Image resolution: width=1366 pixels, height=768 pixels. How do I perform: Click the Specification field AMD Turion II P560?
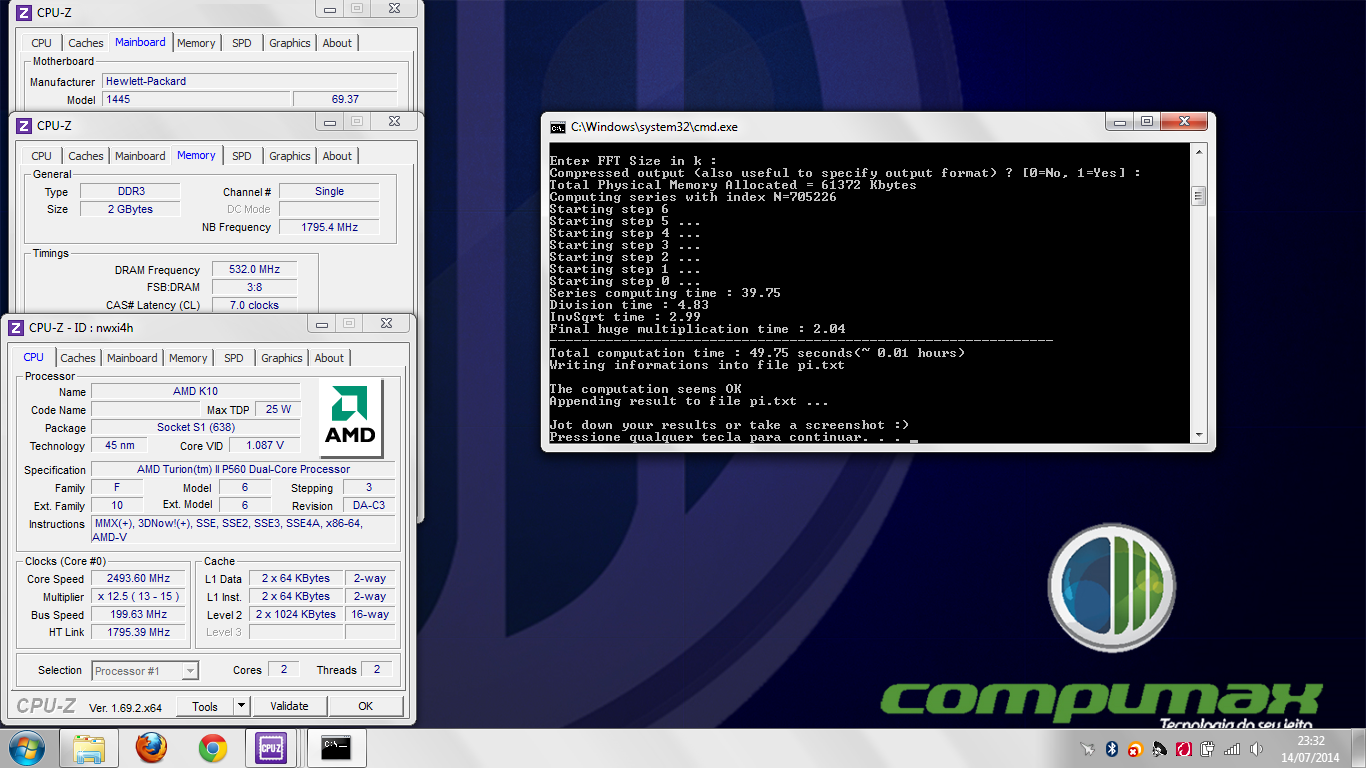243,470
